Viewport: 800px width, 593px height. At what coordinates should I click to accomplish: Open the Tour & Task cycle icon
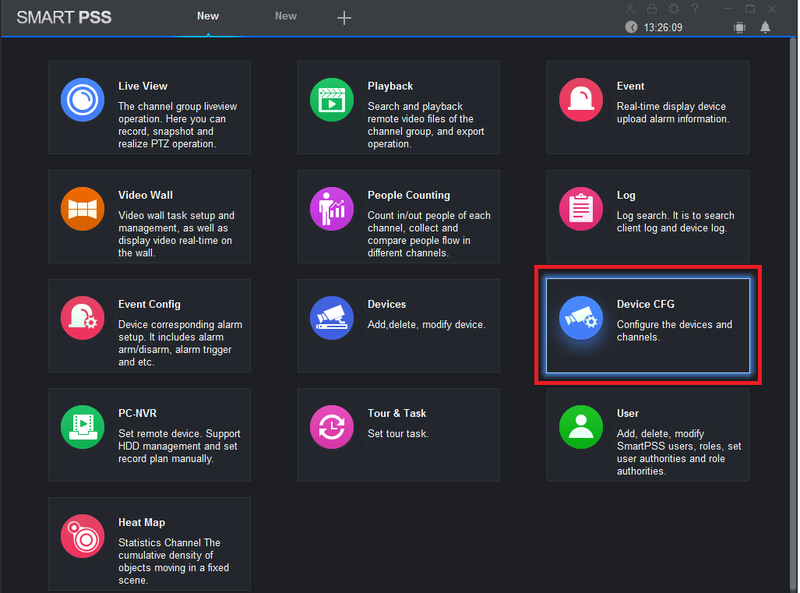(332, 427)
